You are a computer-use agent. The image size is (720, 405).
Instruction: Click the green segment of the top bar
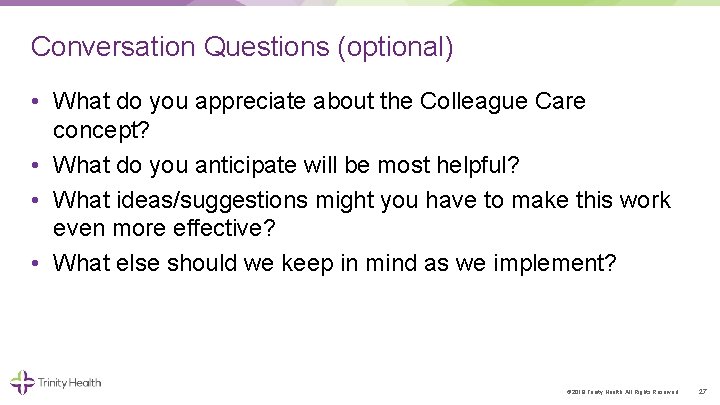click(x=600, y=3)
